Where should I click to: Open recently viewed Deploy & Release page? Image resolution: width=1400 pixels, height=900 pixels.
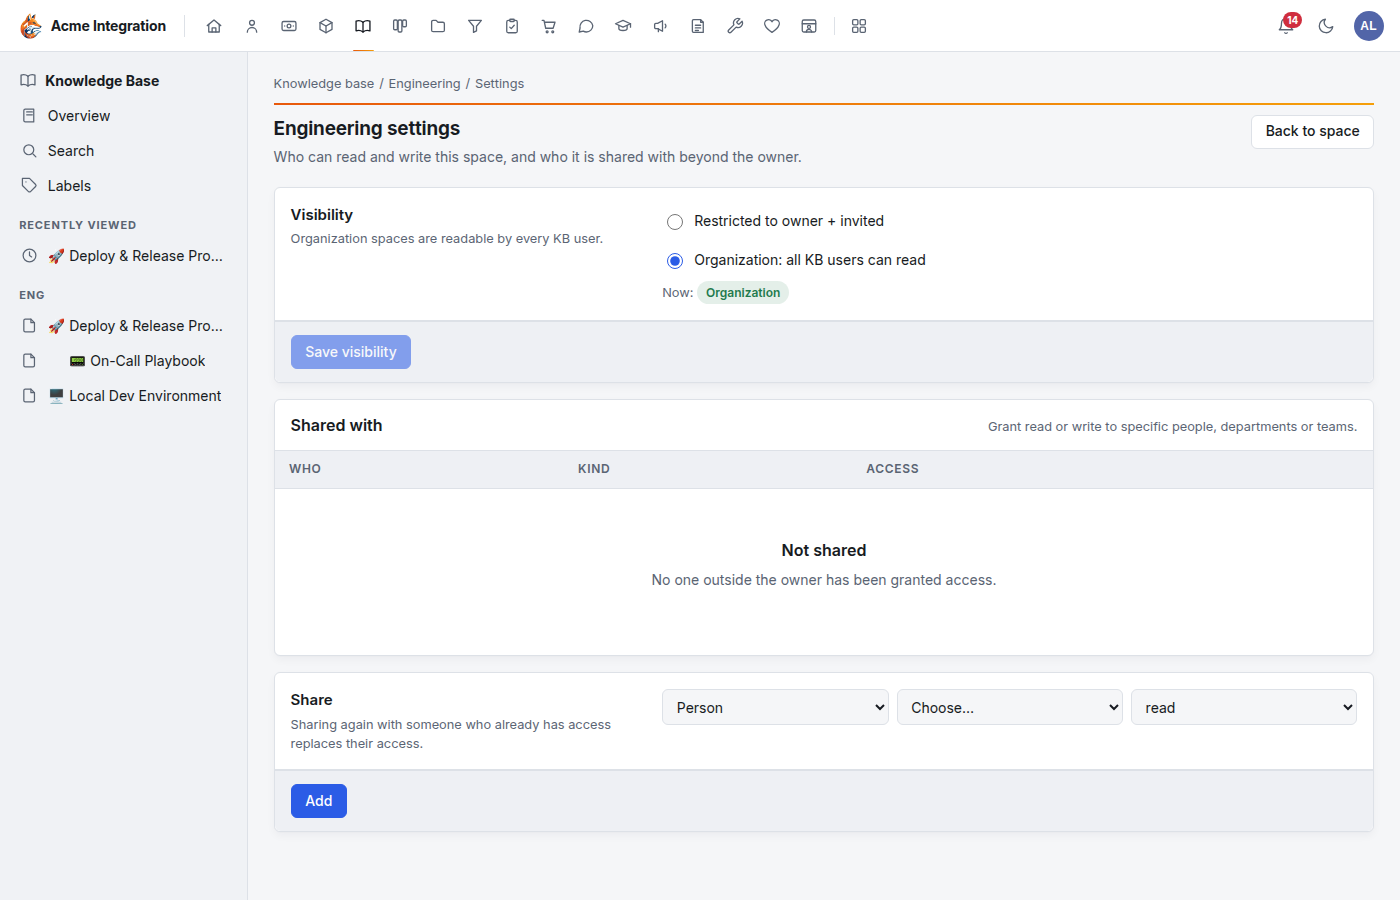(124, 256)
